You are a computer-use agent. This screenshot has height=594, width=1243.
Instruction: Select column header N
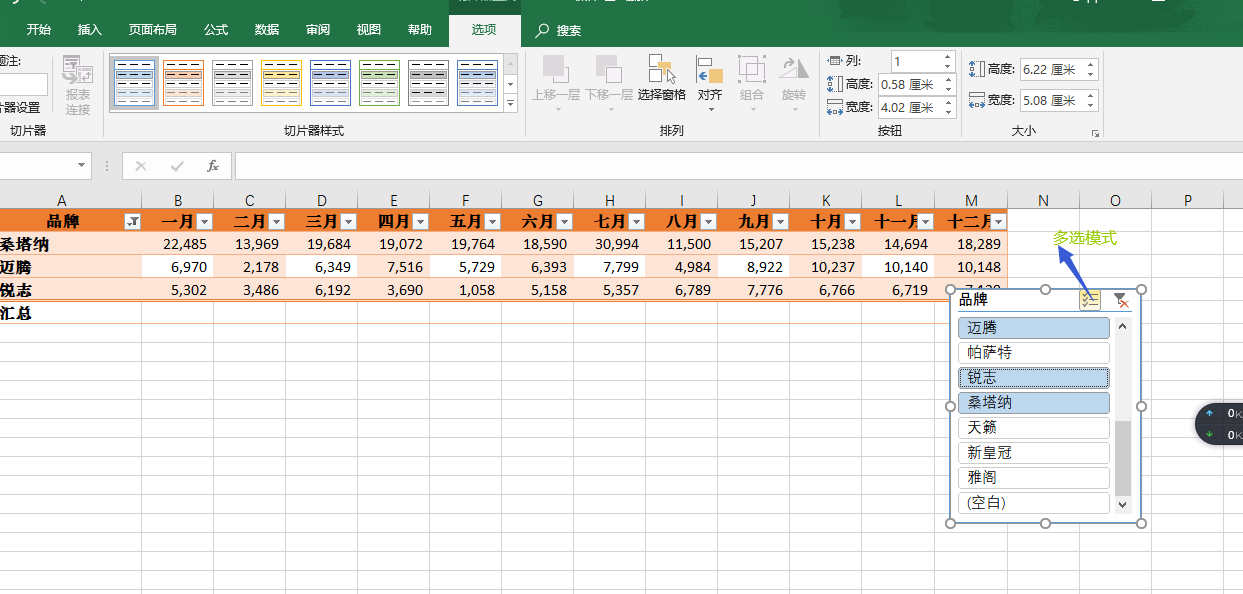coord(1043,200)
